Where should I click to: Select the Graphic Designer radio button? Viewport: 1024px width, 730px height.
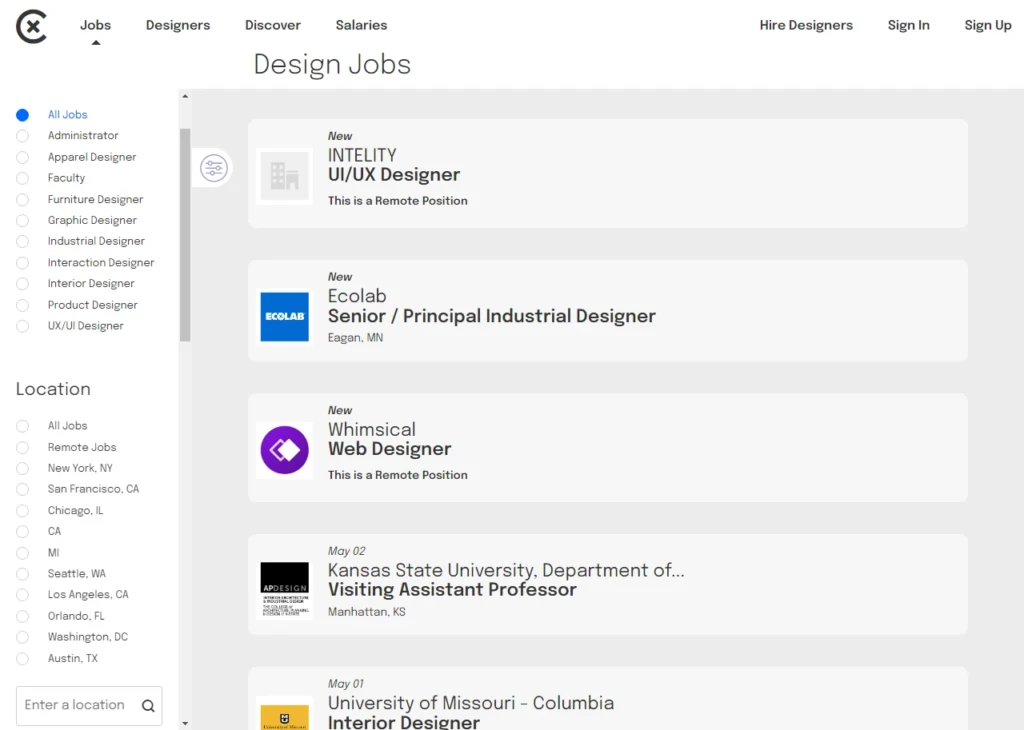pyautogui.click(x=22, y=221)
